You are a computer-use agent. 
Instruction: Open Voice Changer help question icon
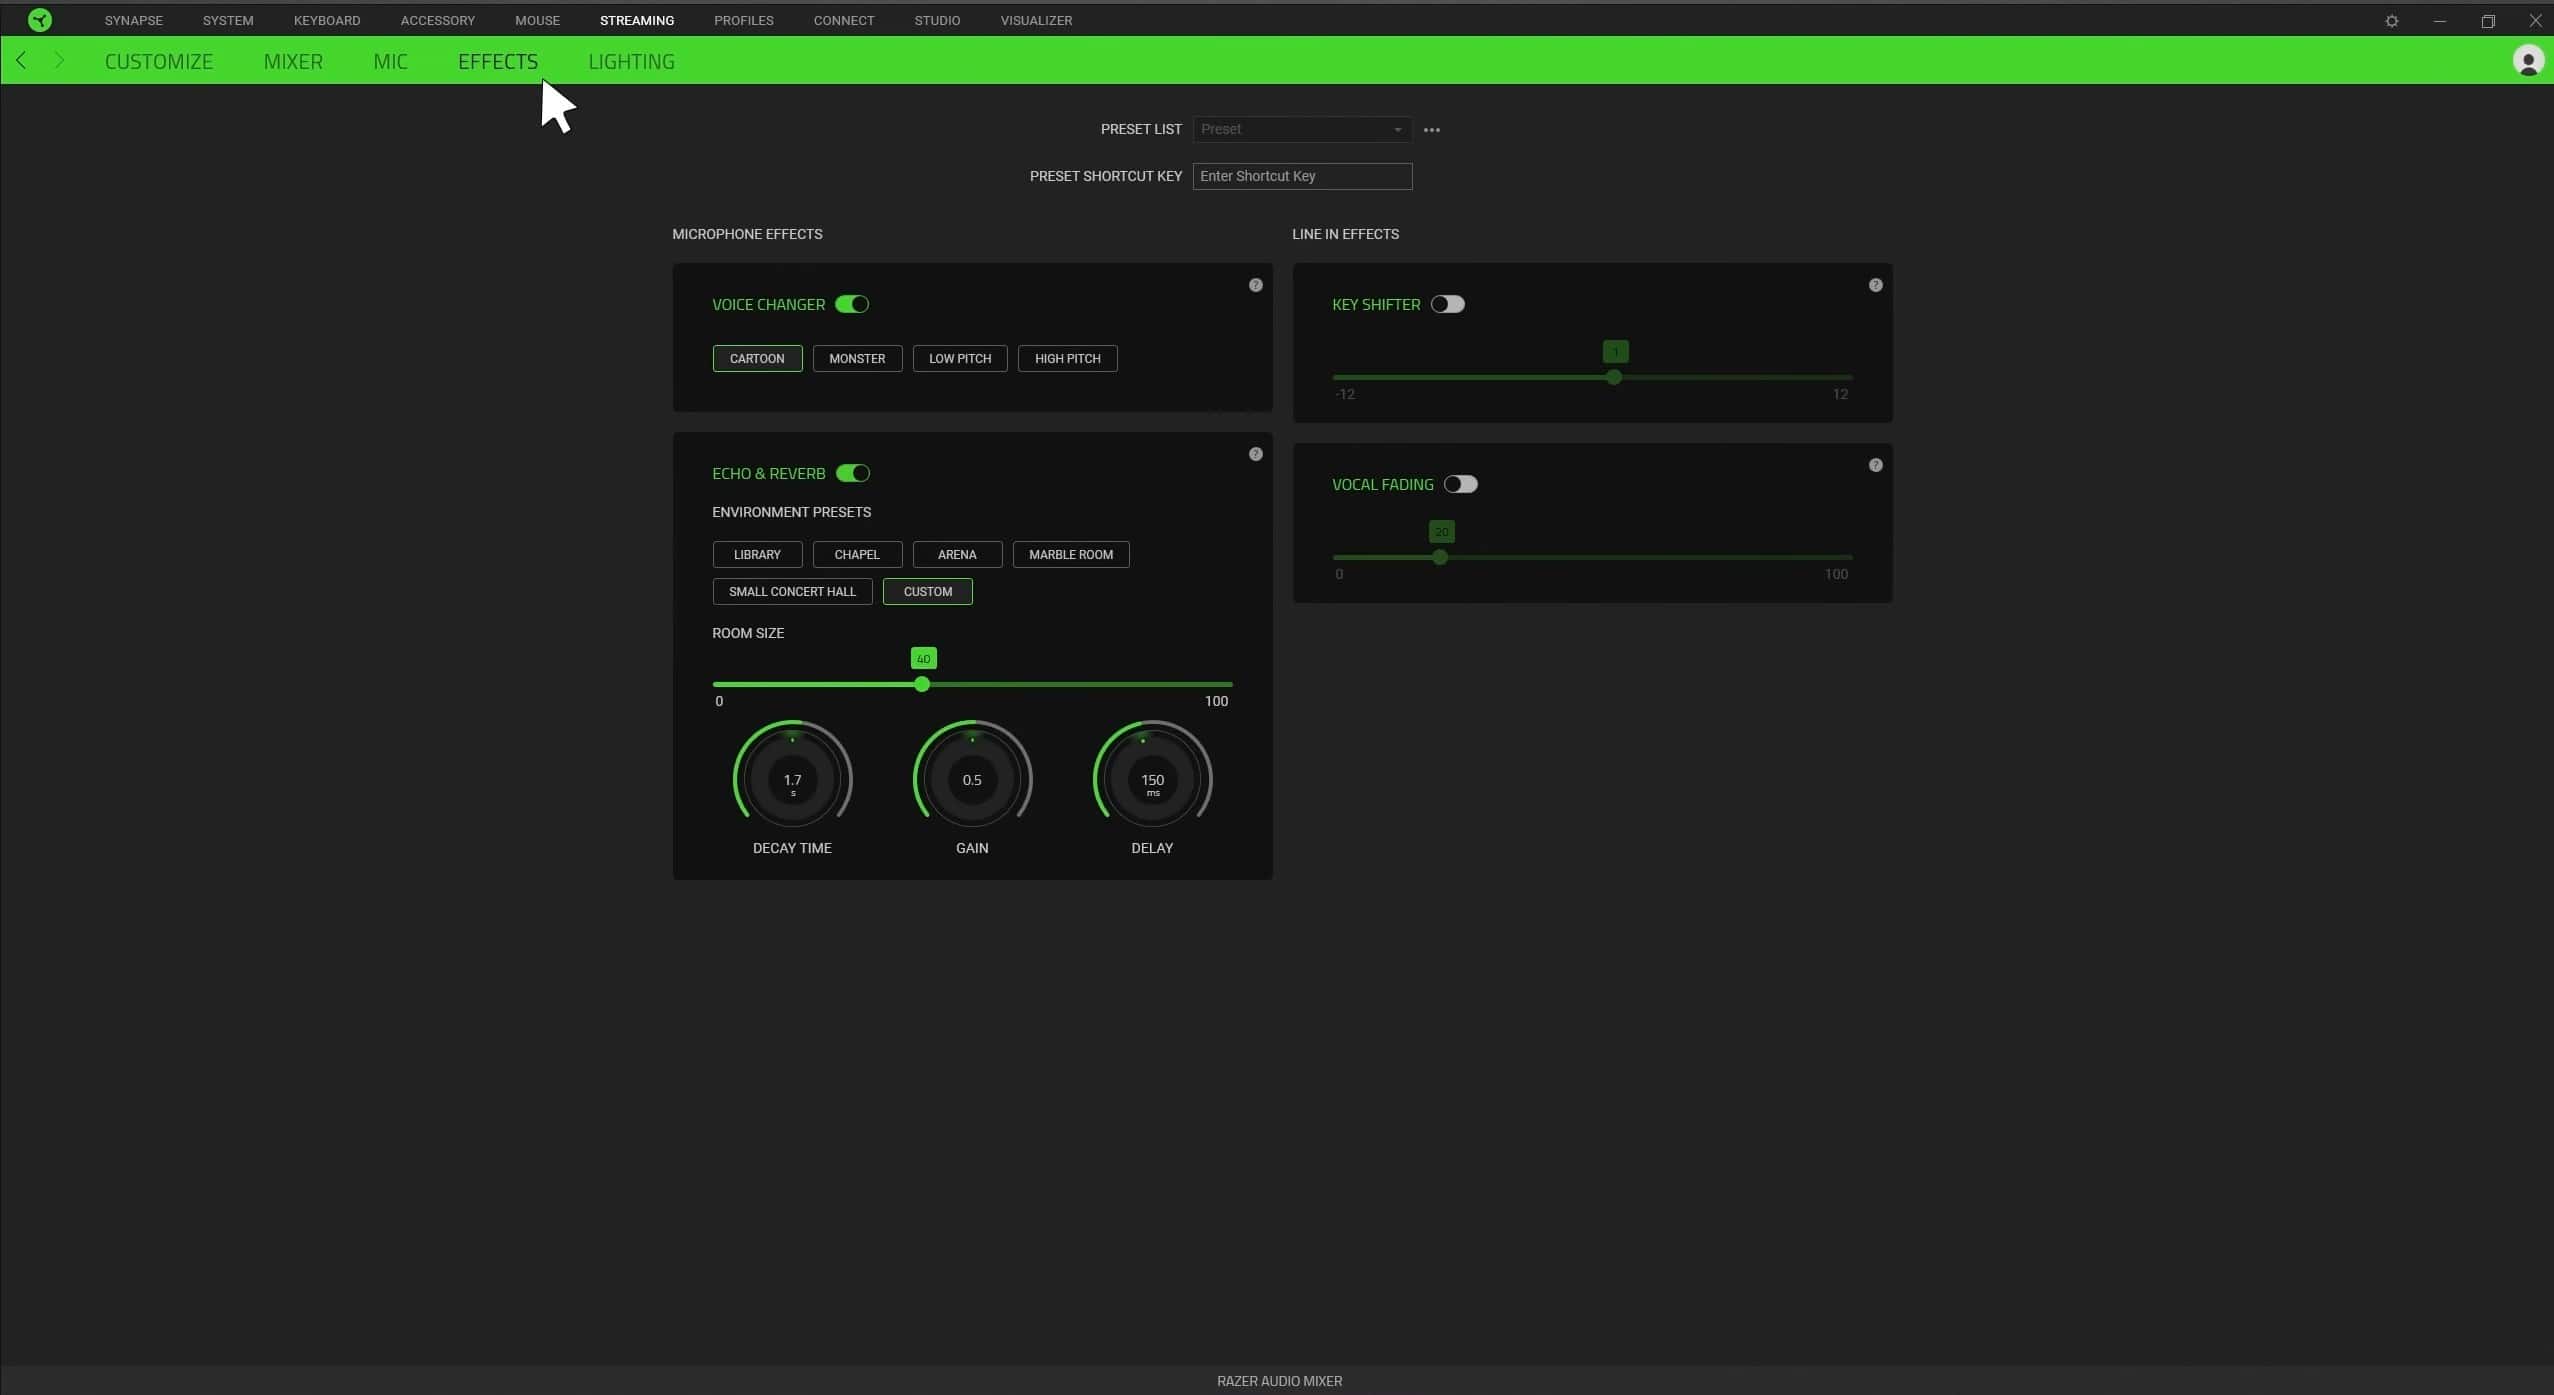pos(1255,285)
